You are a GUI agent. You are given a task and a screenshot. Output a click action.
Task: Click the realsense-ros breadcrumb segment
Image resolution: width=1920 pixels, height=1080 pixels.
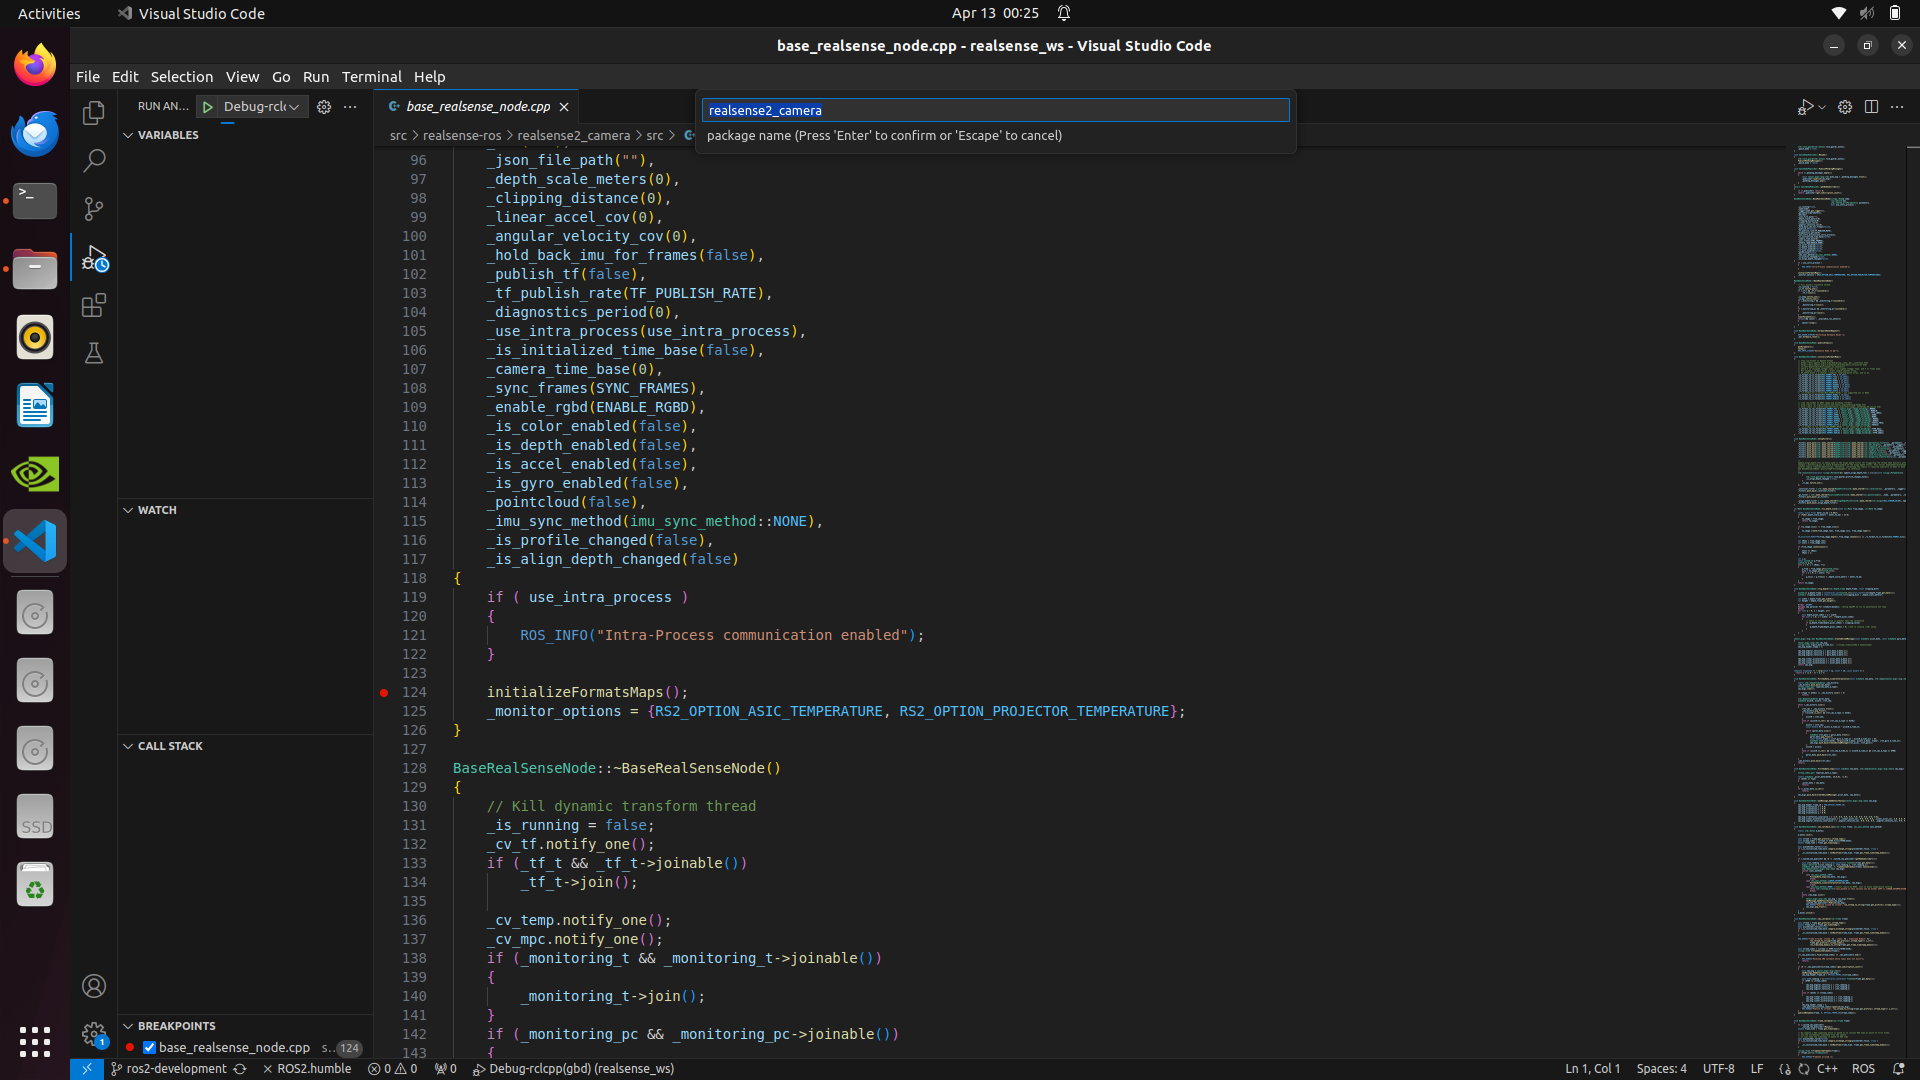(462, 136)
